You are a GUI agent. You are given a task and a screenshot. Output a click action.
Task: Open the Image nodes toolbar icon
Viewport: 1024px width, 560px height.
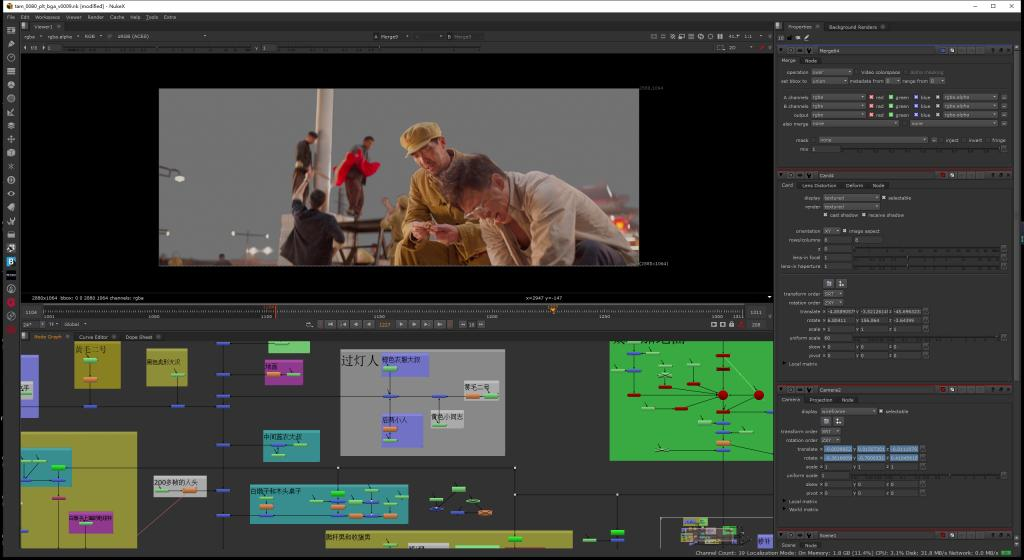click(x=11, y=31)
